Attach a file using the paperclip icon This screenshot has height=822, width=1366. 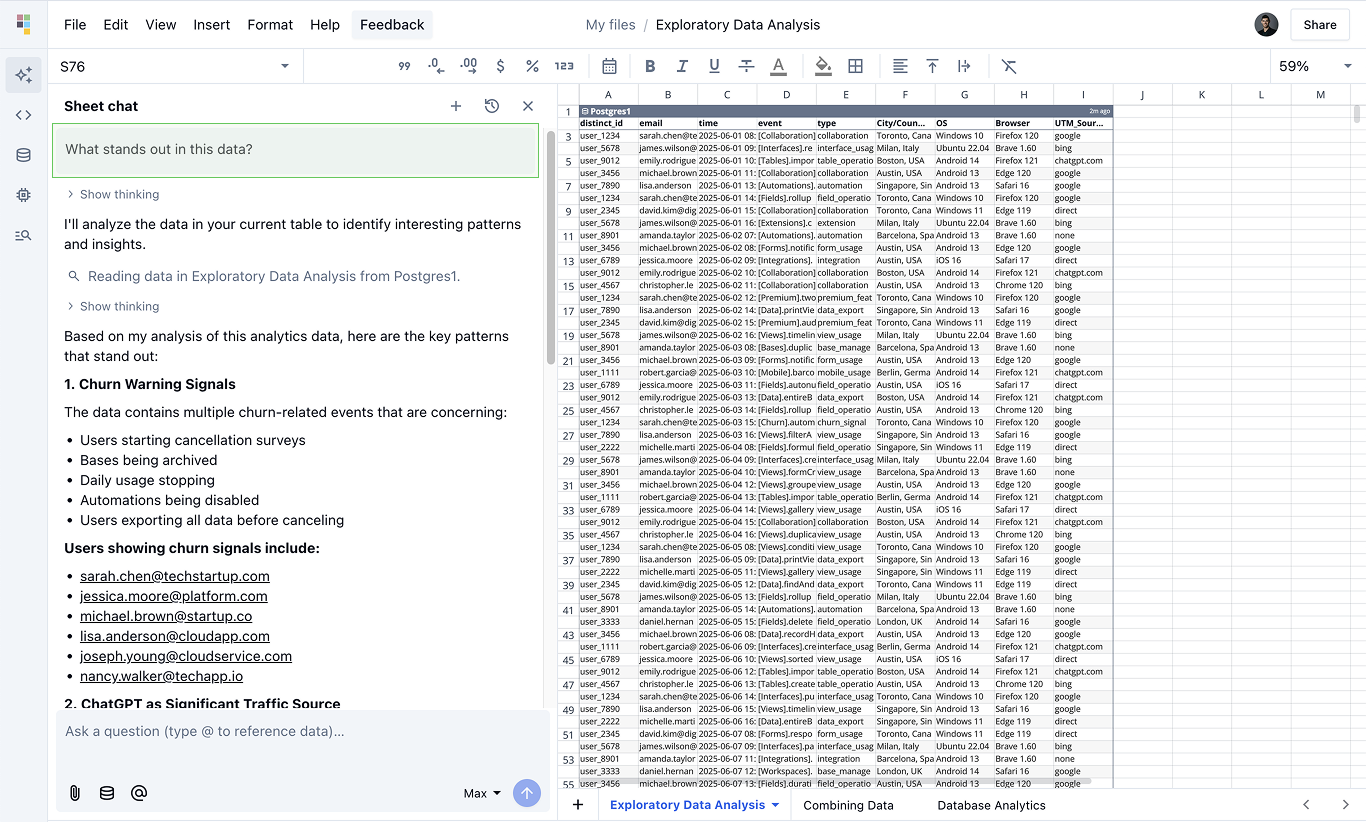click(73, 793)
